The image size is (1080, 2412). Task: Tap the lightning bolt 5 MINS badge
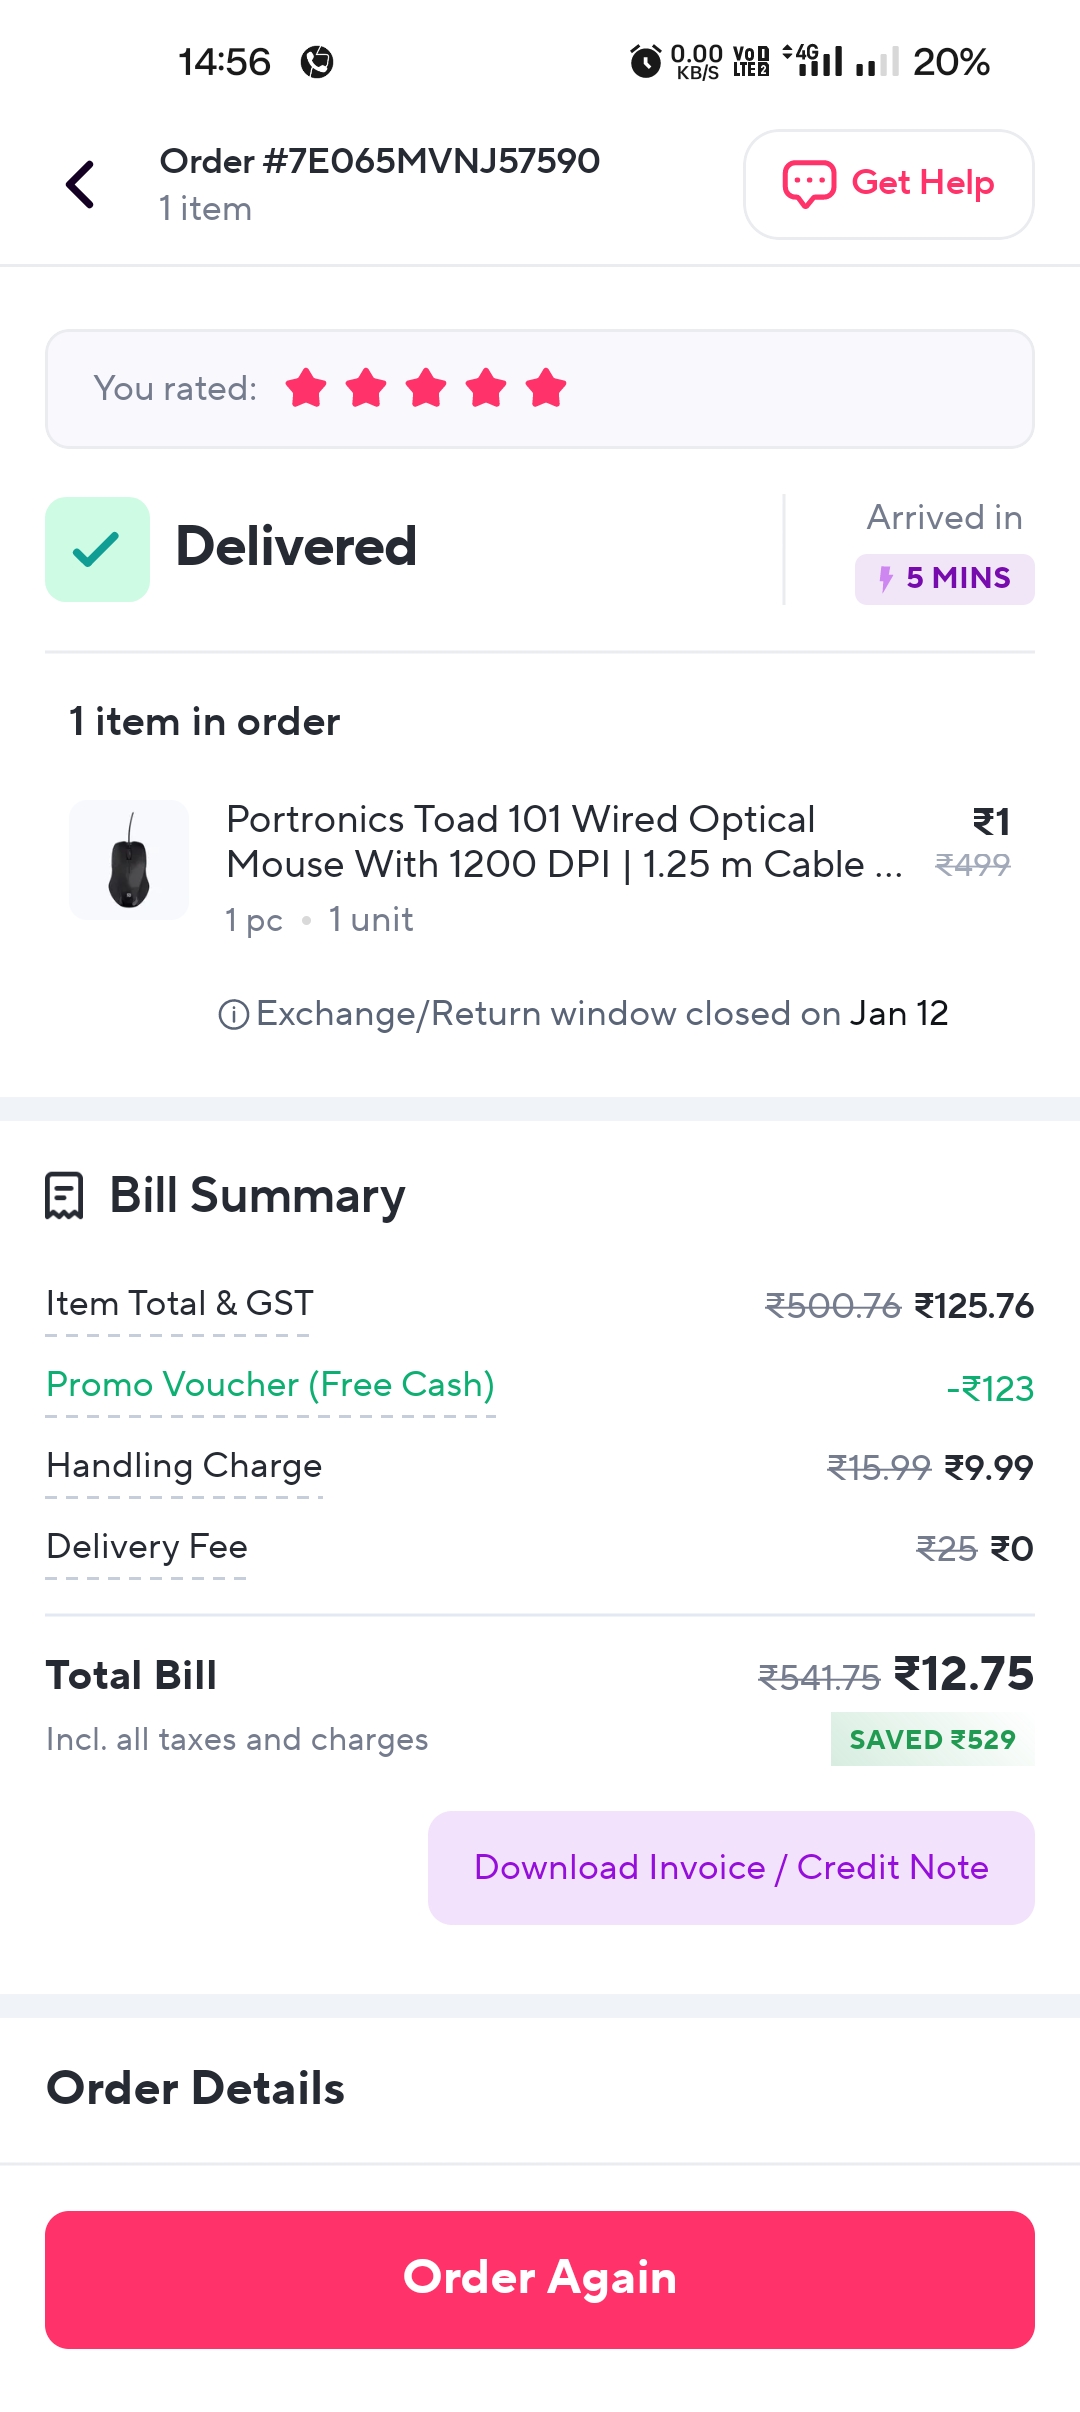click(944, 579)
